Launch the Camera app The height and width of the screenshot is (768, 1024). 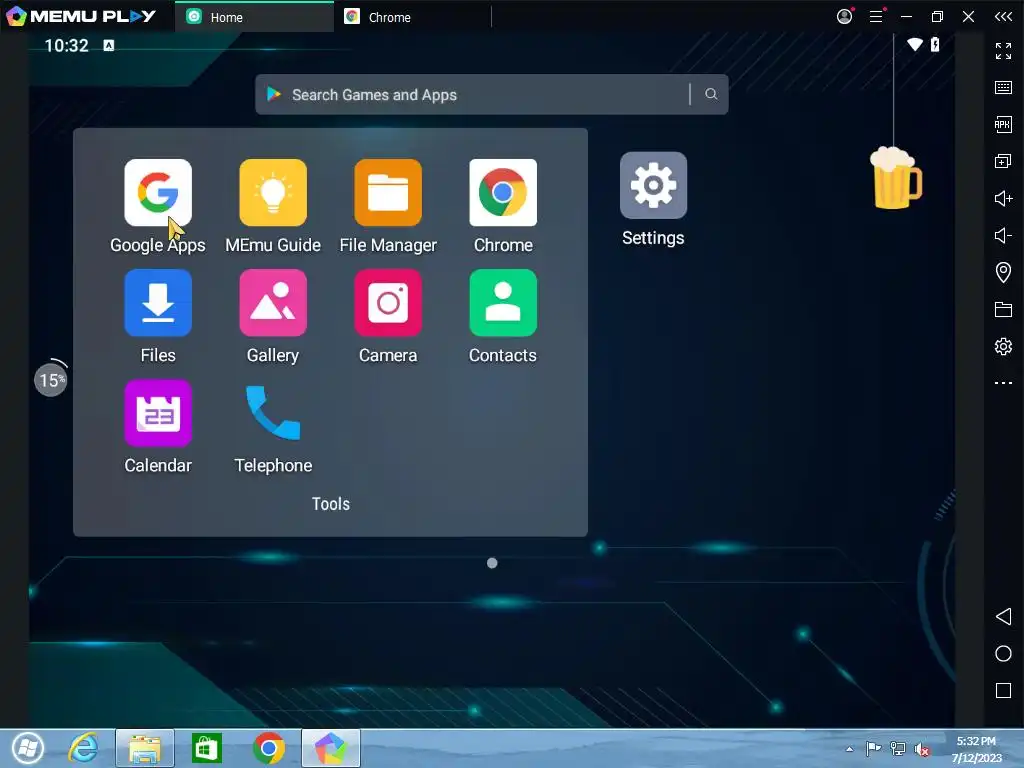(x=388, y=303)
